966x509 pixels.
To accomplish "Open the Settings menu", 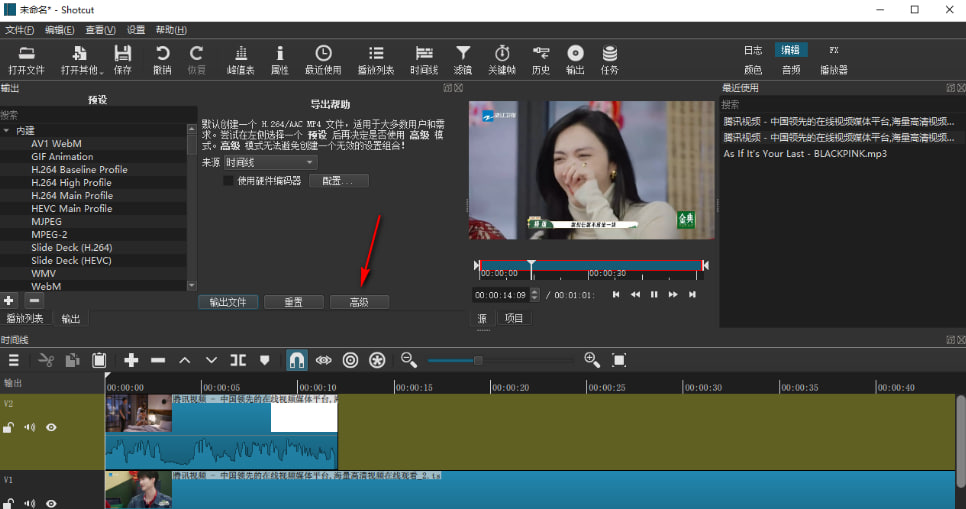I will coord(135,30).
